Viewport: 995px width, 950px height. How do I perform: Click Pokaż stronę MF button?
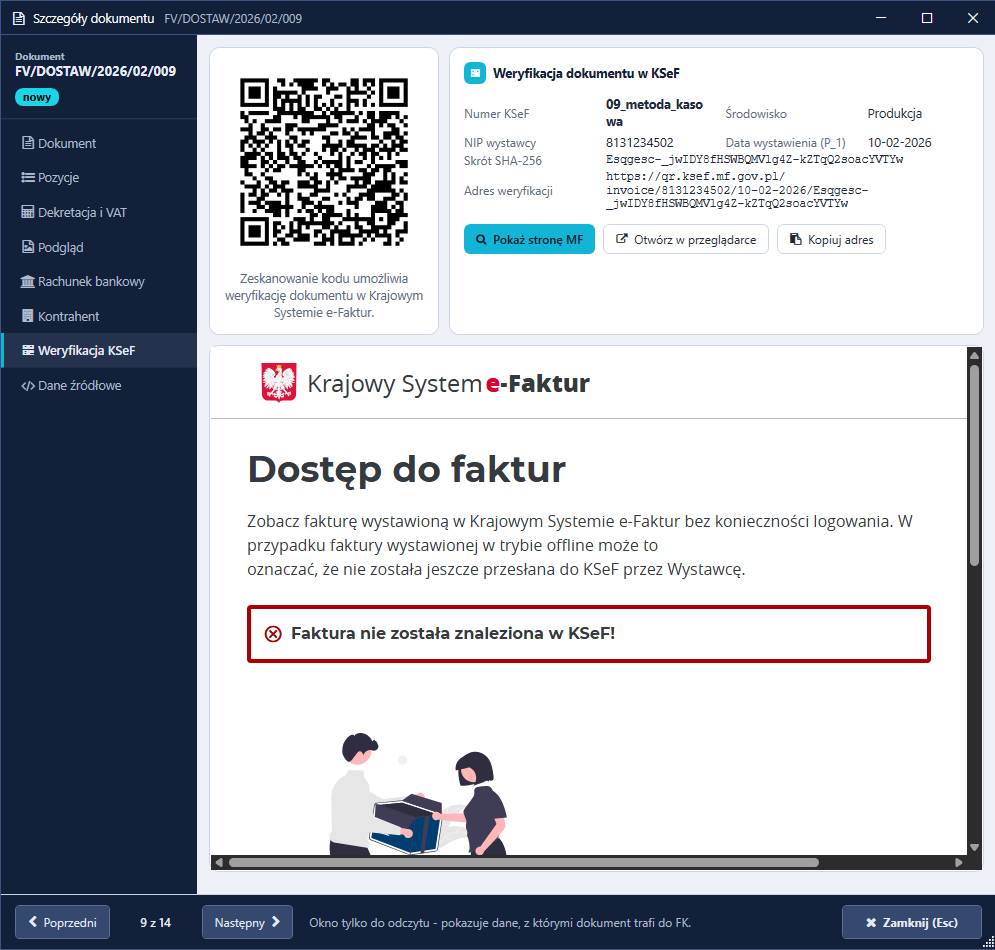point(529,239)
